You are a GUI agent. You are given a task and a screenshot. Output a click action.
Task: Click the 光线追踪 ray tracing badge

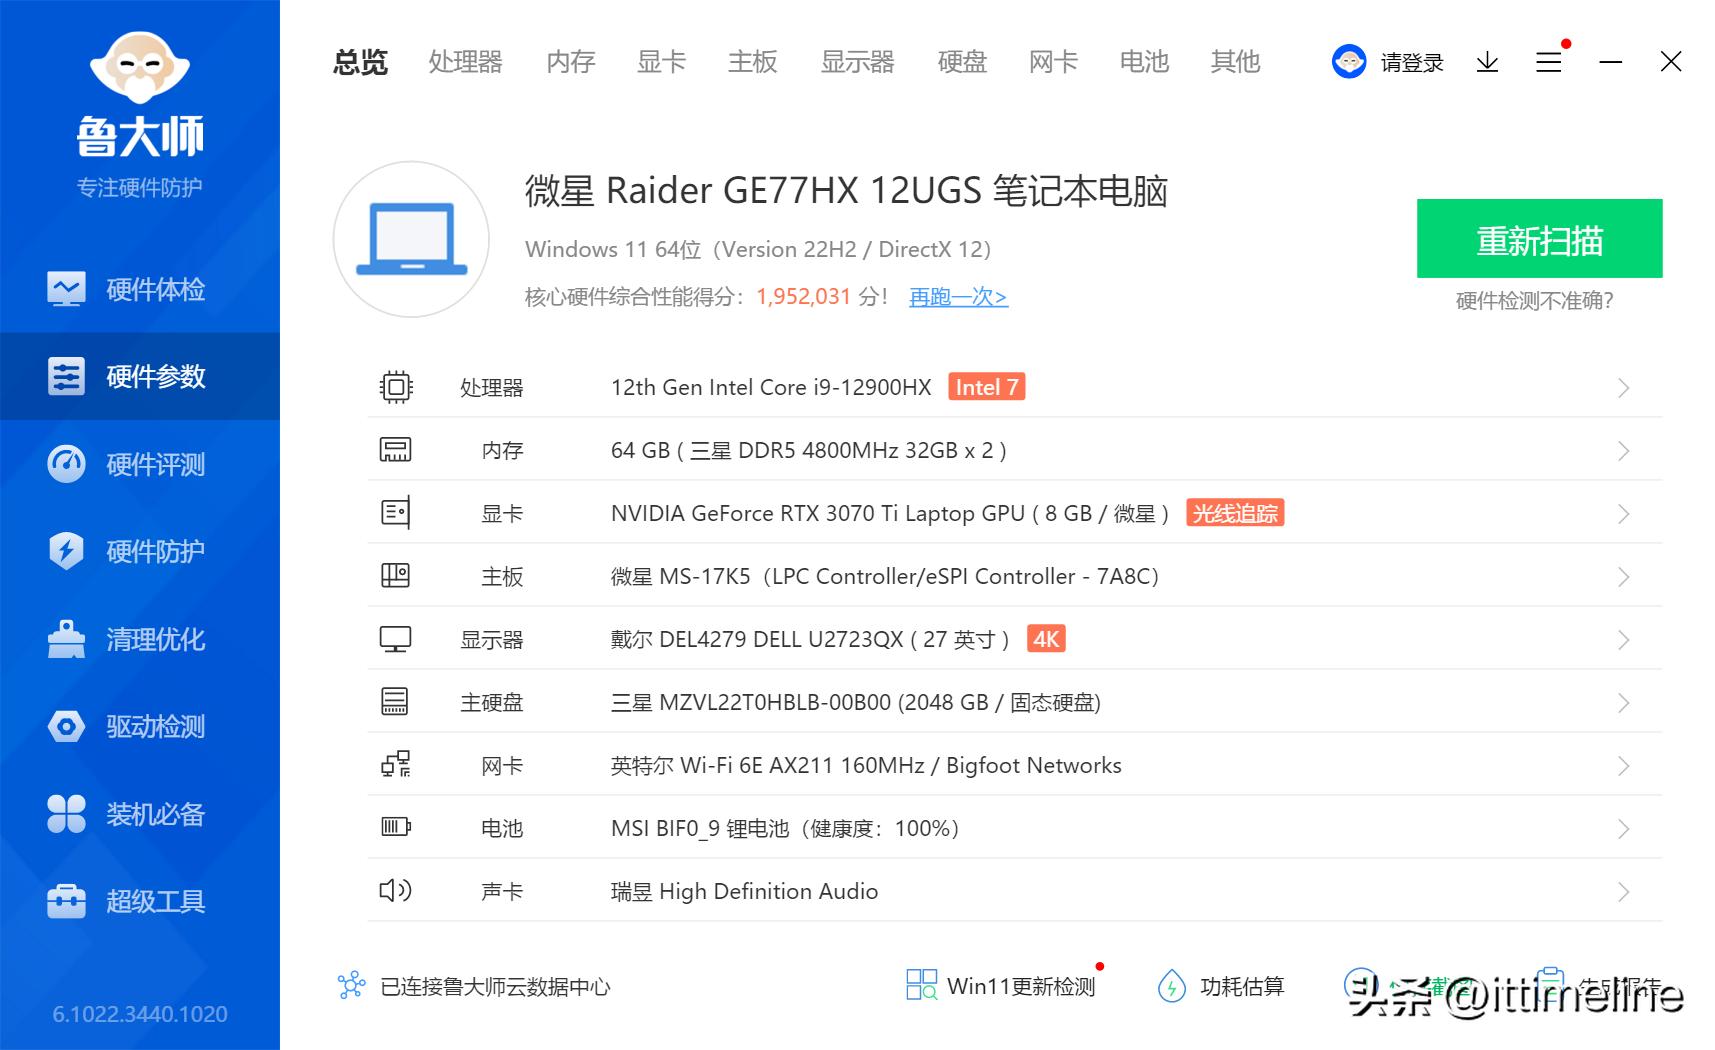coord(1235,513)
